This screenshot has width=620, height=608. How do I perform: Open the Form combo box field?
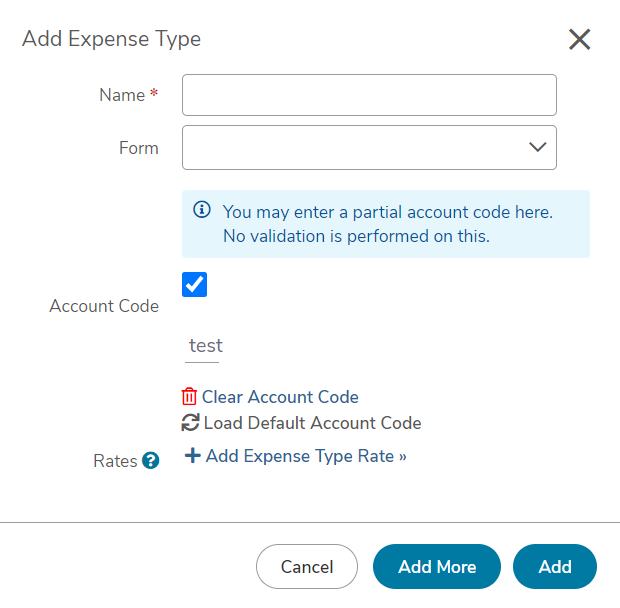tap(369, 147)
